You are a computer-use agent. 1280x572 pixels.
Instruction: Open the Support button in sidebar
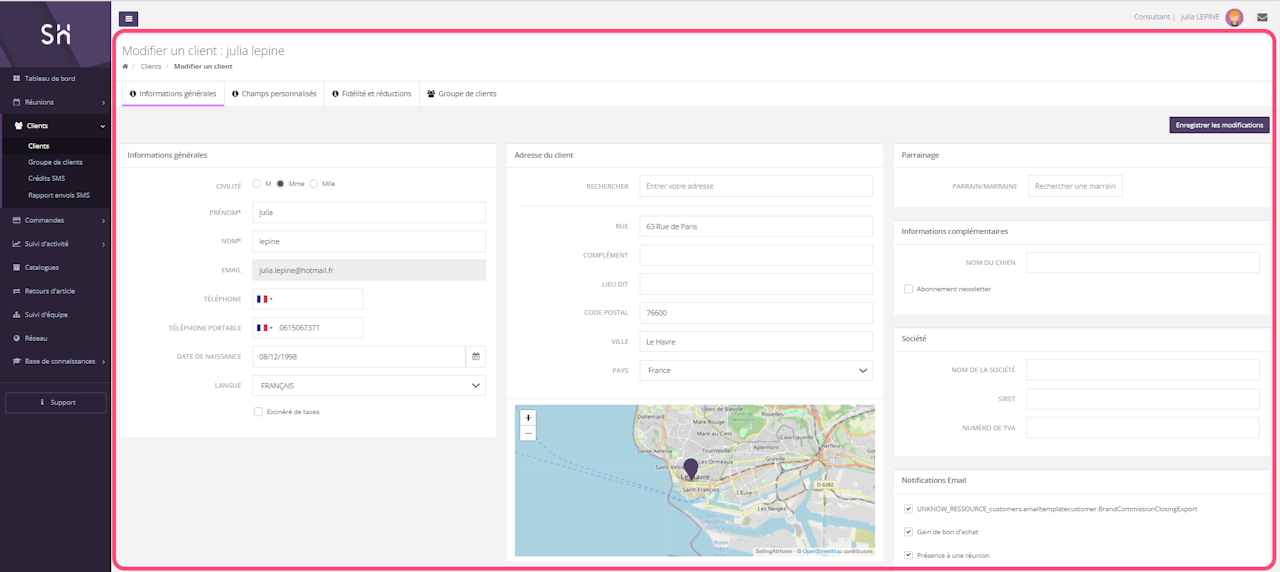(x=55, y=402)
